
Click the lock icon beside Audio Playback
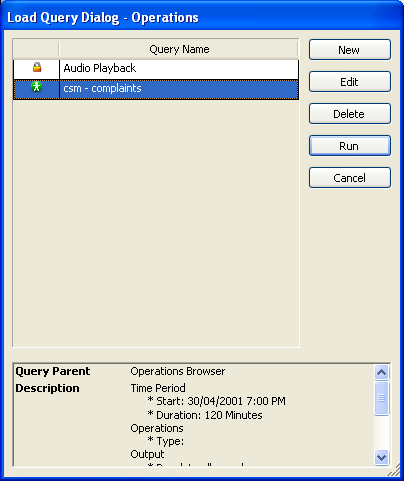(37, 67)
